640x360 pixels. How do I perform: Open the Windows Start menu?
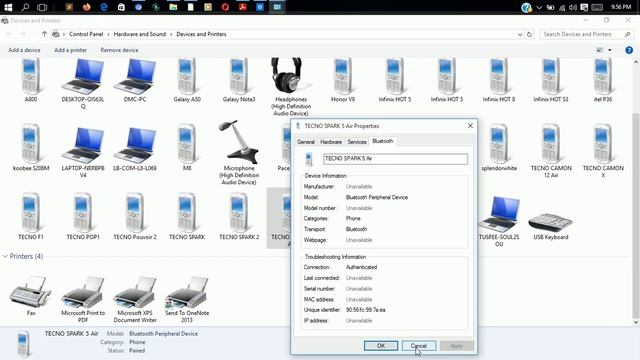pyautogui.click(x=8, y=7)
